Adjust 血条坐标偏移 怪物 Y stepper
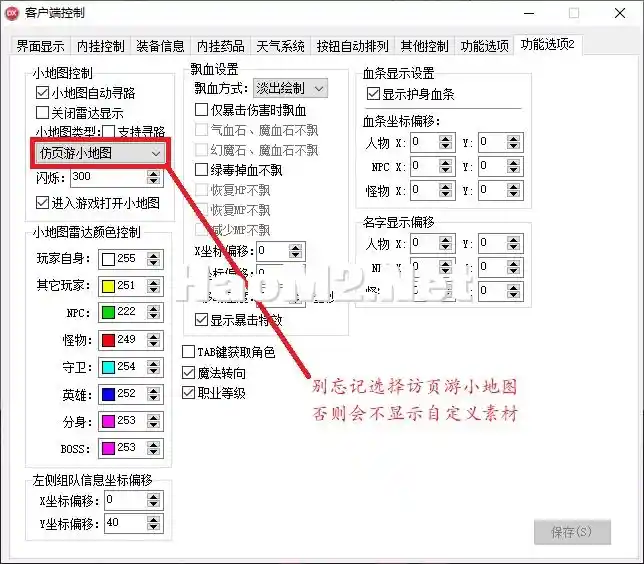Screen dimensions: 644x564 (513, 190)
